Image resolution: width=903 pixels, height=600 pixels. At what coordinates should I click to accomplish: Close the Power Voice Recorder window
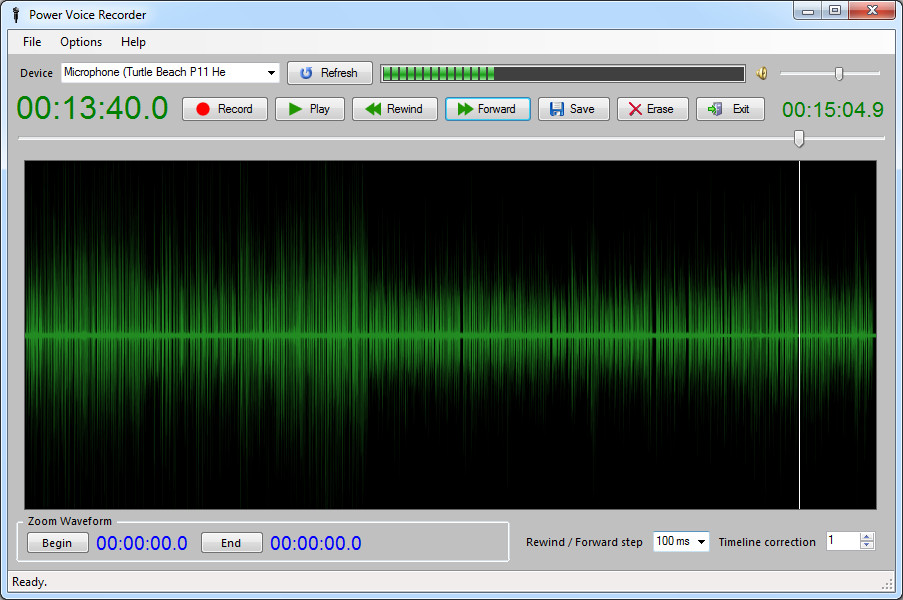click(872, 11)
